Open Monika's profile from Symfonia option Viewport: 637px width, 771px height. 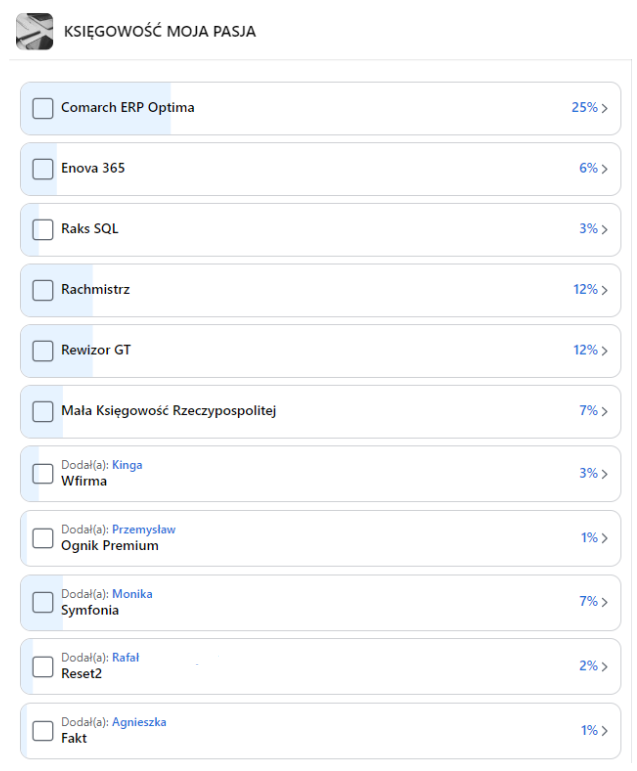132,593
